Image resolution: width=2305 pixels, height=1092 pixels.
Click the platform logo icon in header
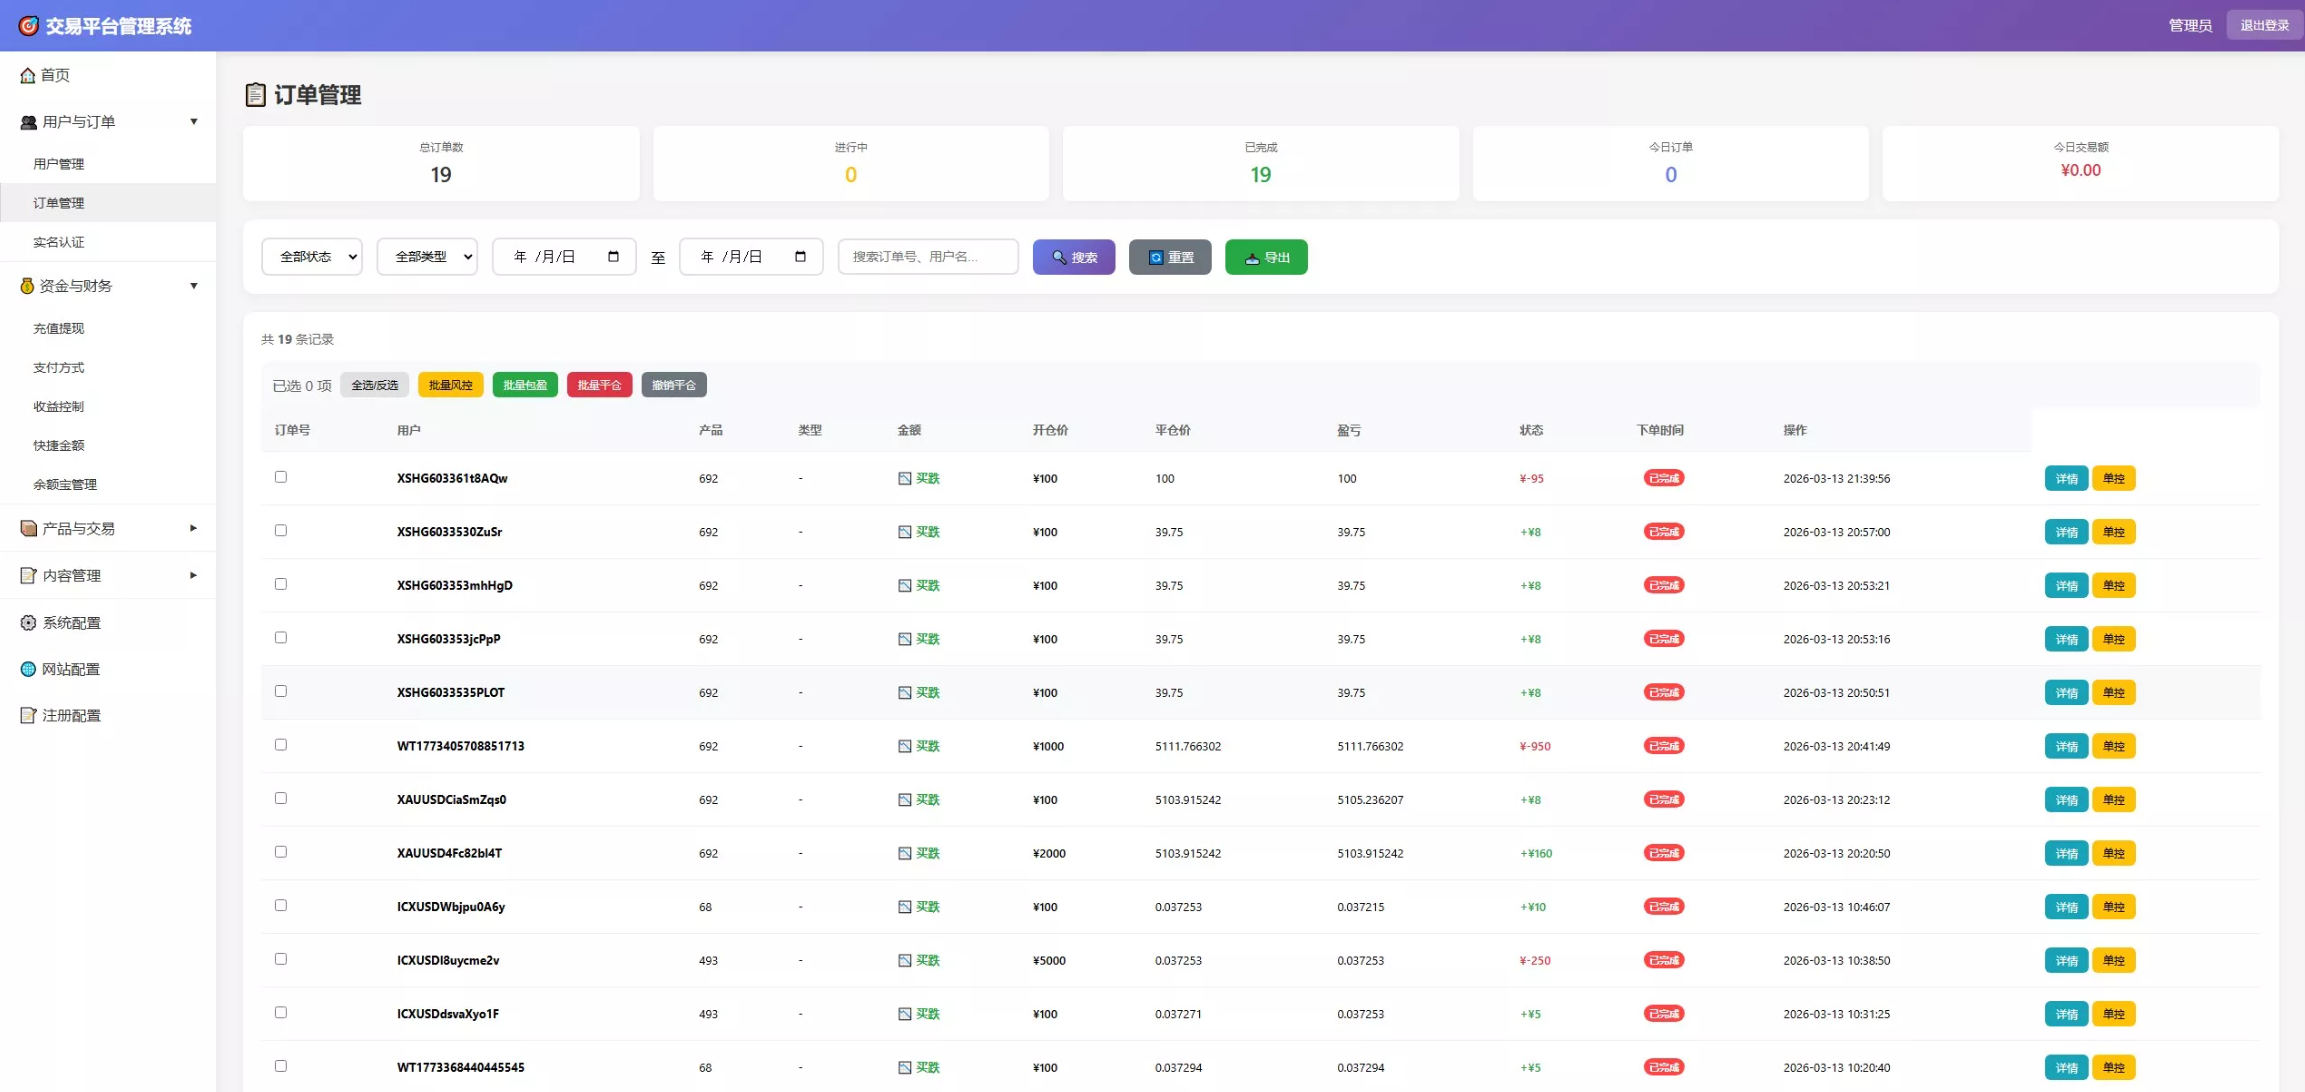tap(28, 26)
